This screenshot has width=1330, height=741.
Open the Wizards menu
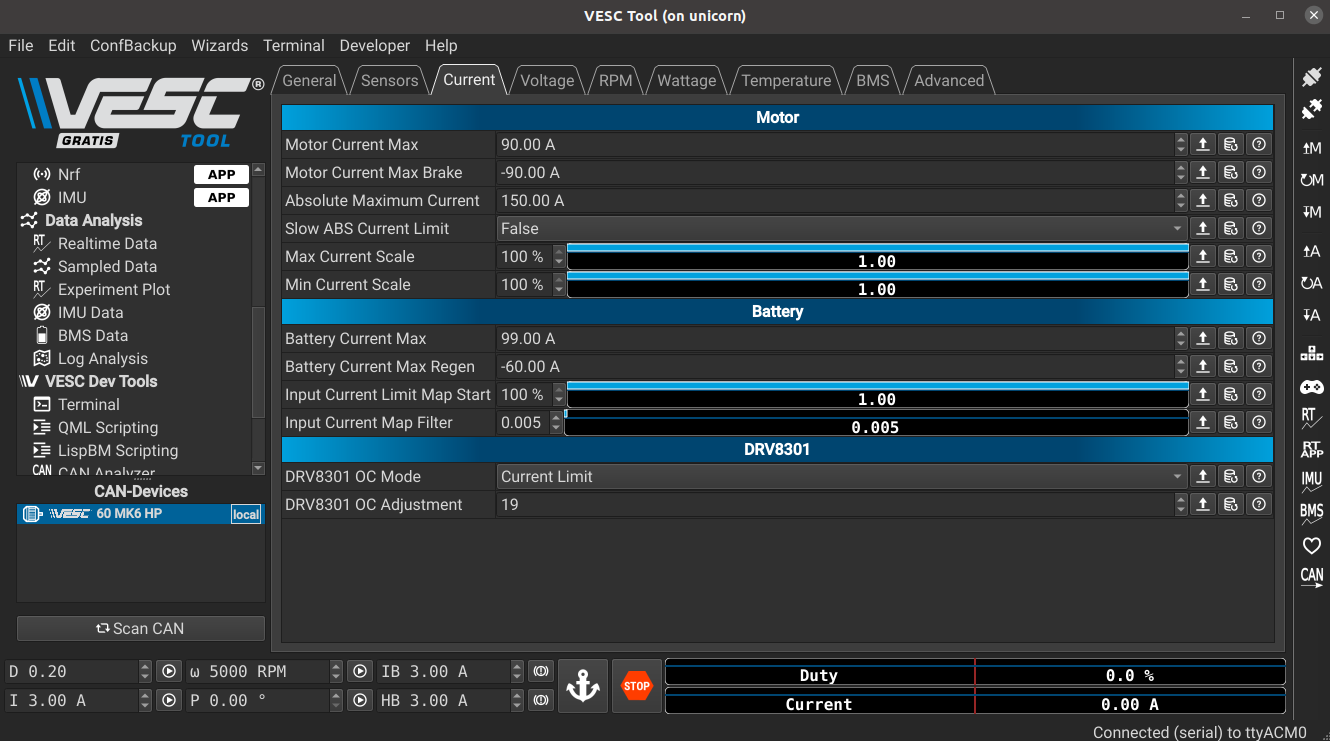(219, 45)
